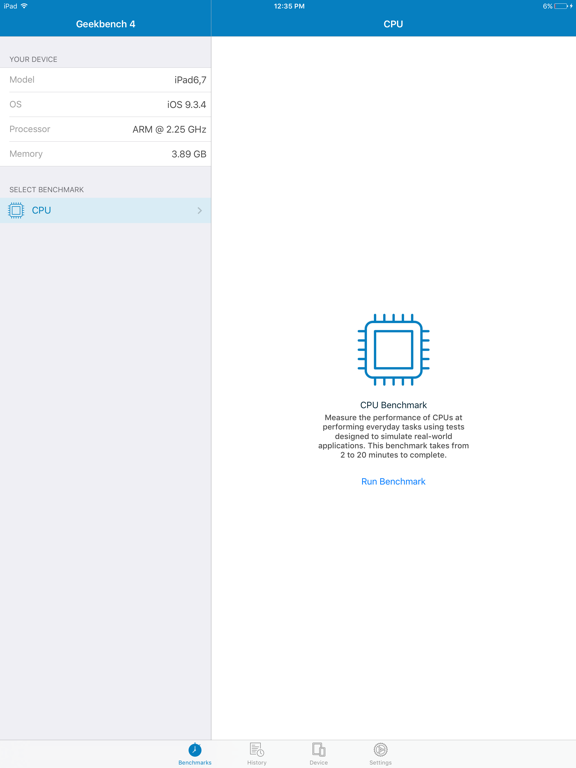576x768 pixels.
Task: Click the Memory label
Action: 26,154
